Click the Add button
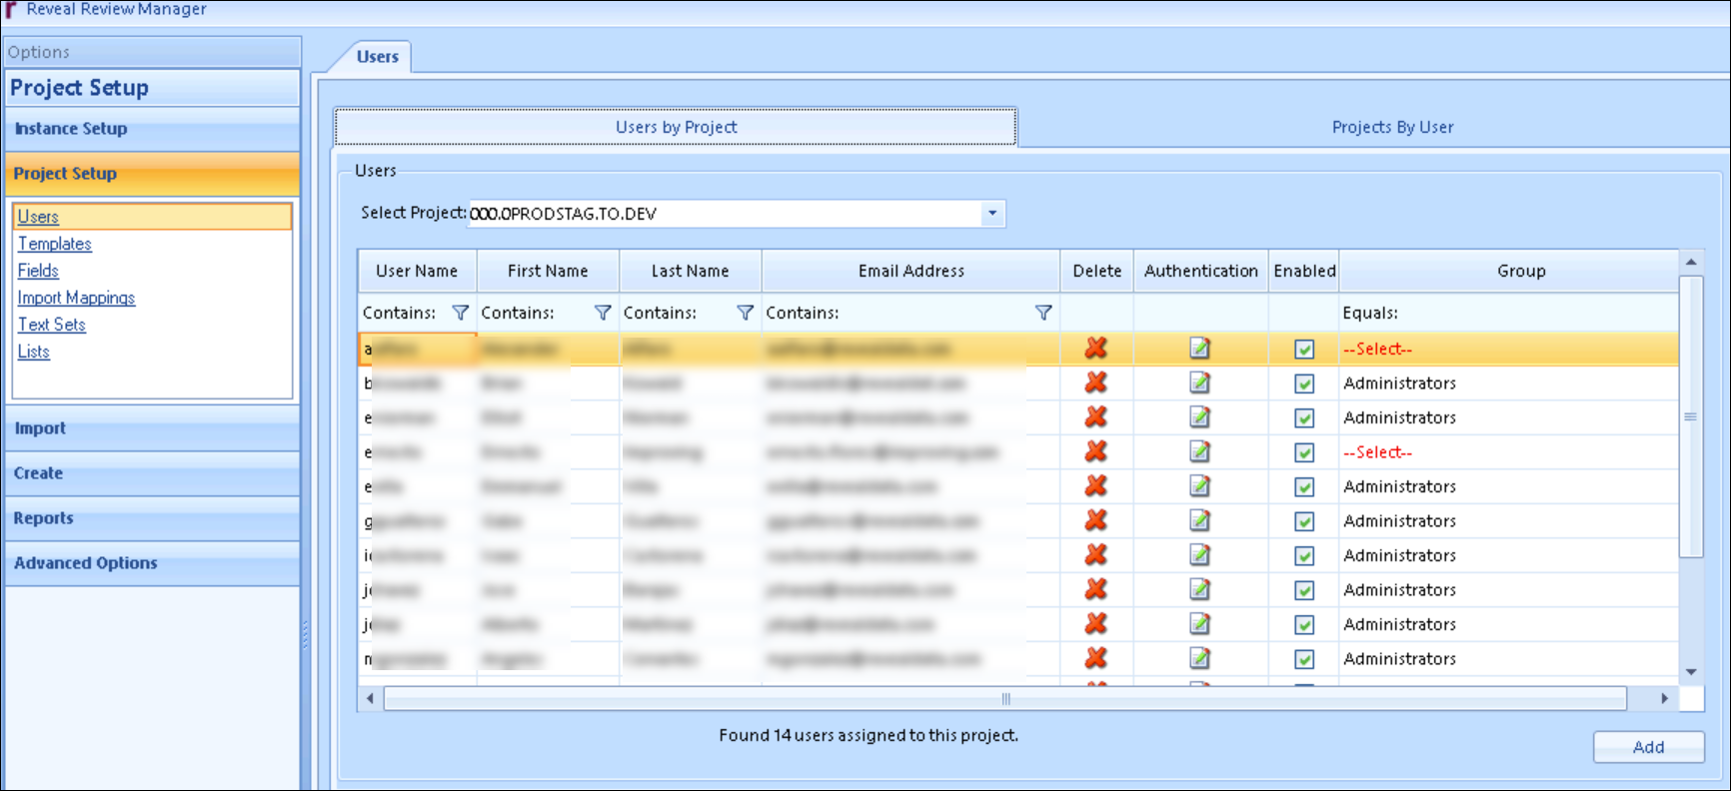This screenshot has width=1731, height=791. [x=1648, y=747]
